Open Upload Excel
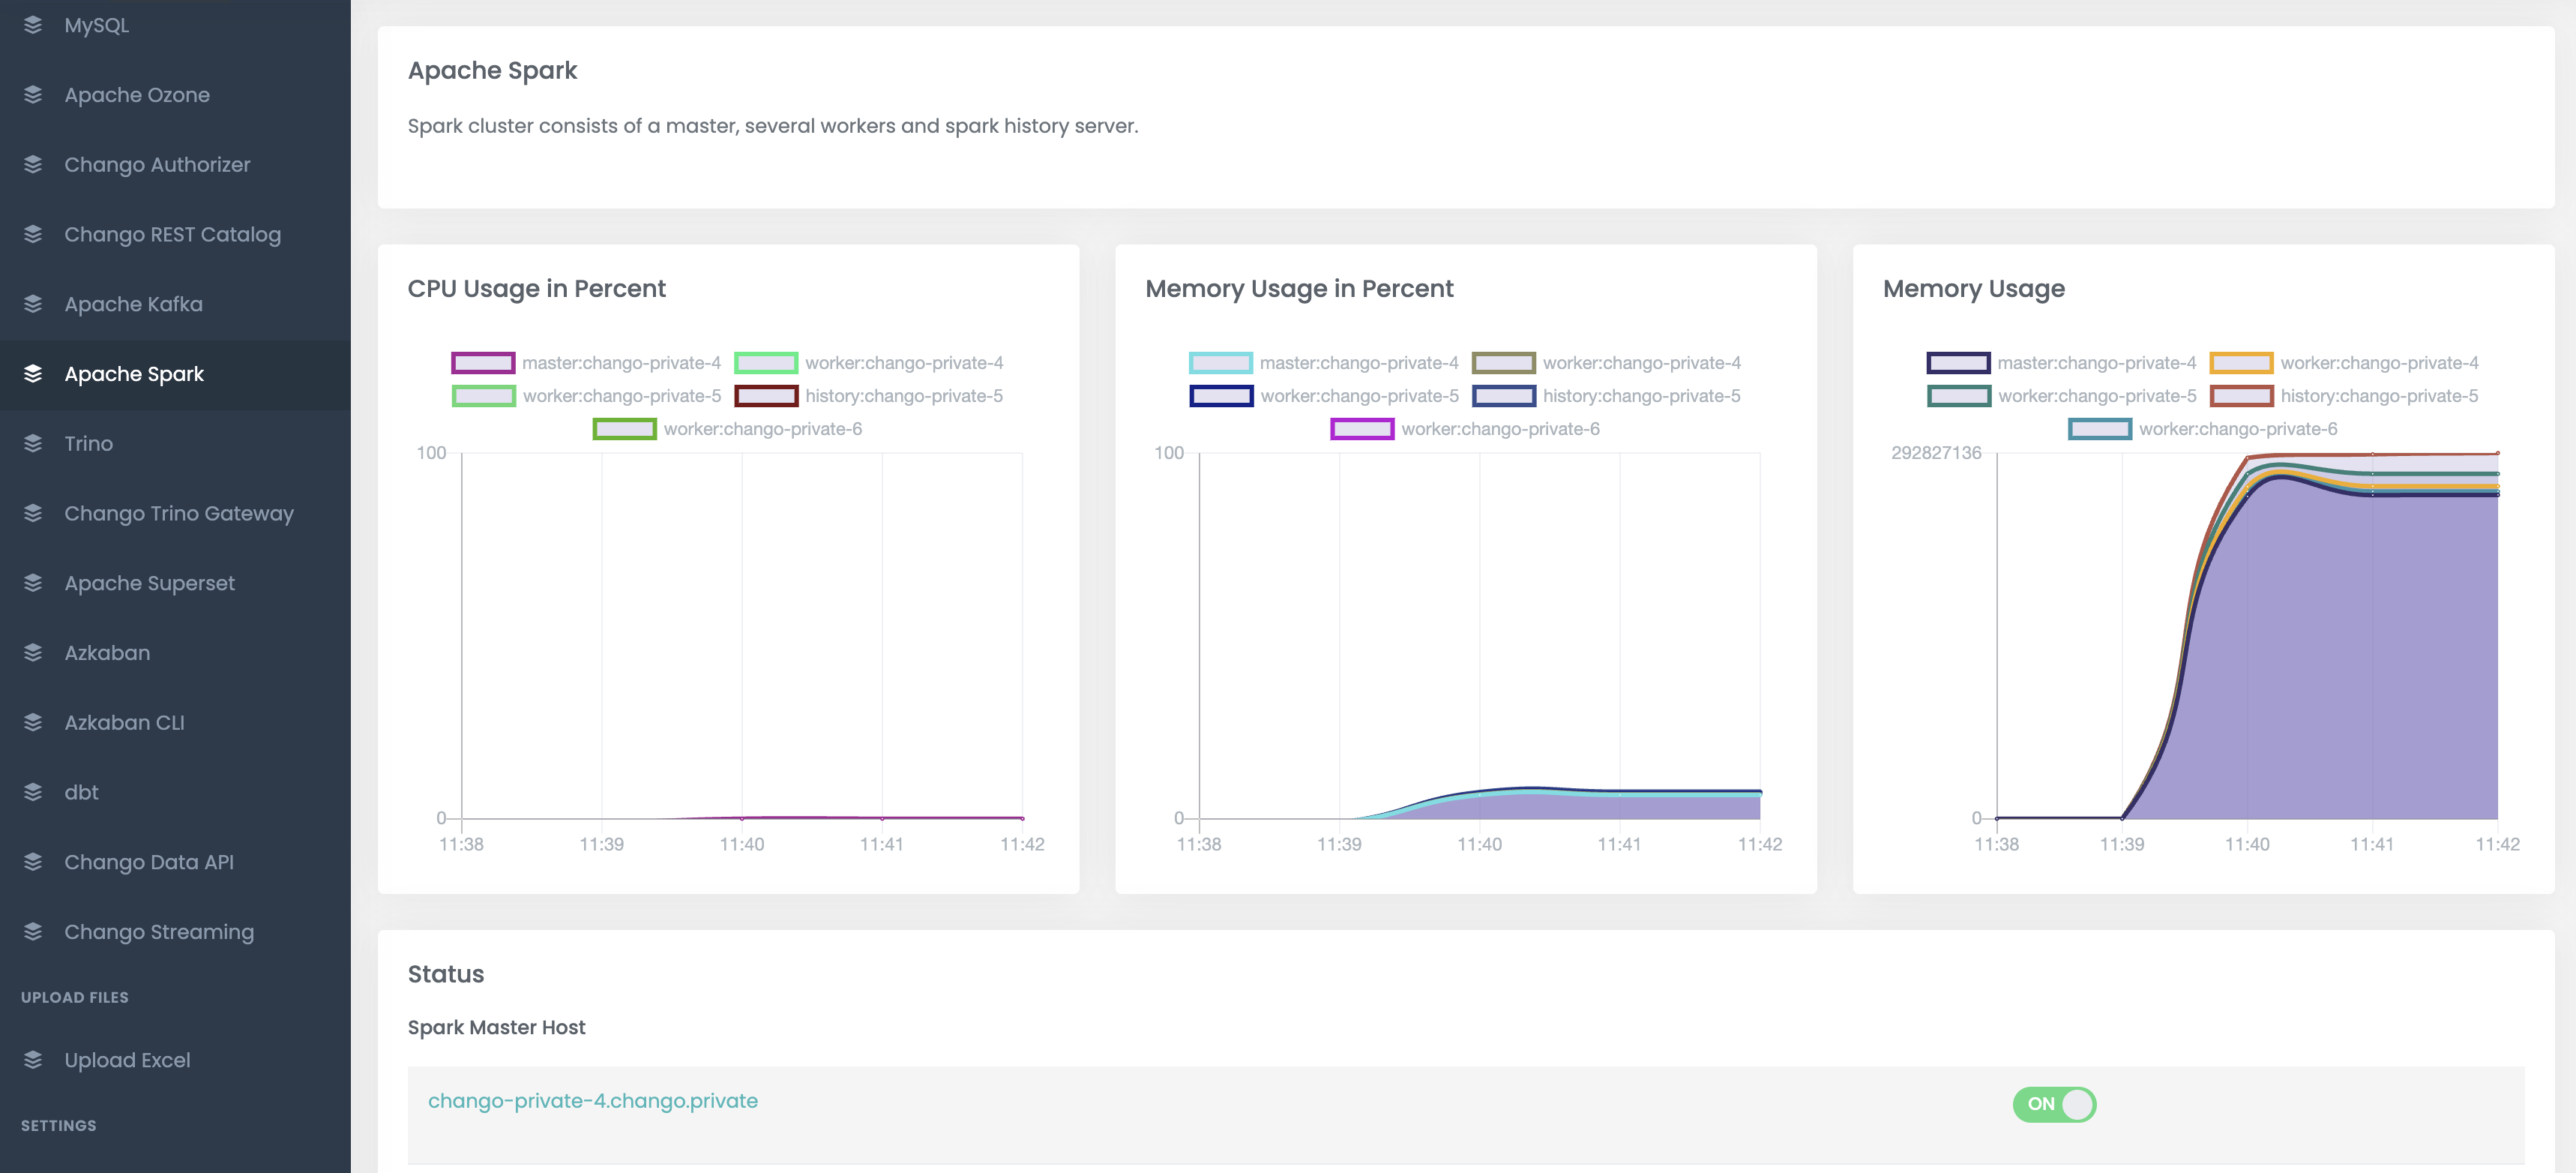This screenshot has height=1173, width=2576. [175, 1060]
